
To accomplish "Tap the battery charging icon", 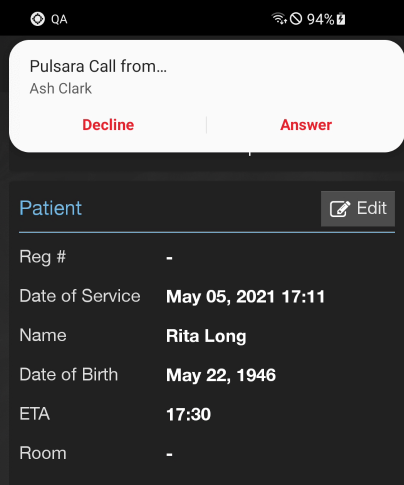I will [x=341, y=19].
